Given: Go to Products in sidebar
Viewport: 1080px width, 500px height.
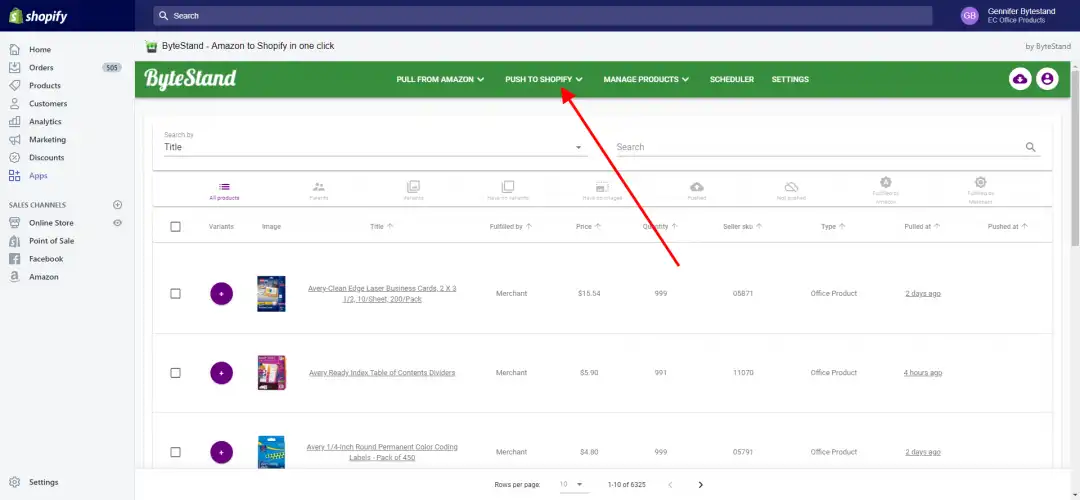Looking at the screenshot, I should click(45, 85).
